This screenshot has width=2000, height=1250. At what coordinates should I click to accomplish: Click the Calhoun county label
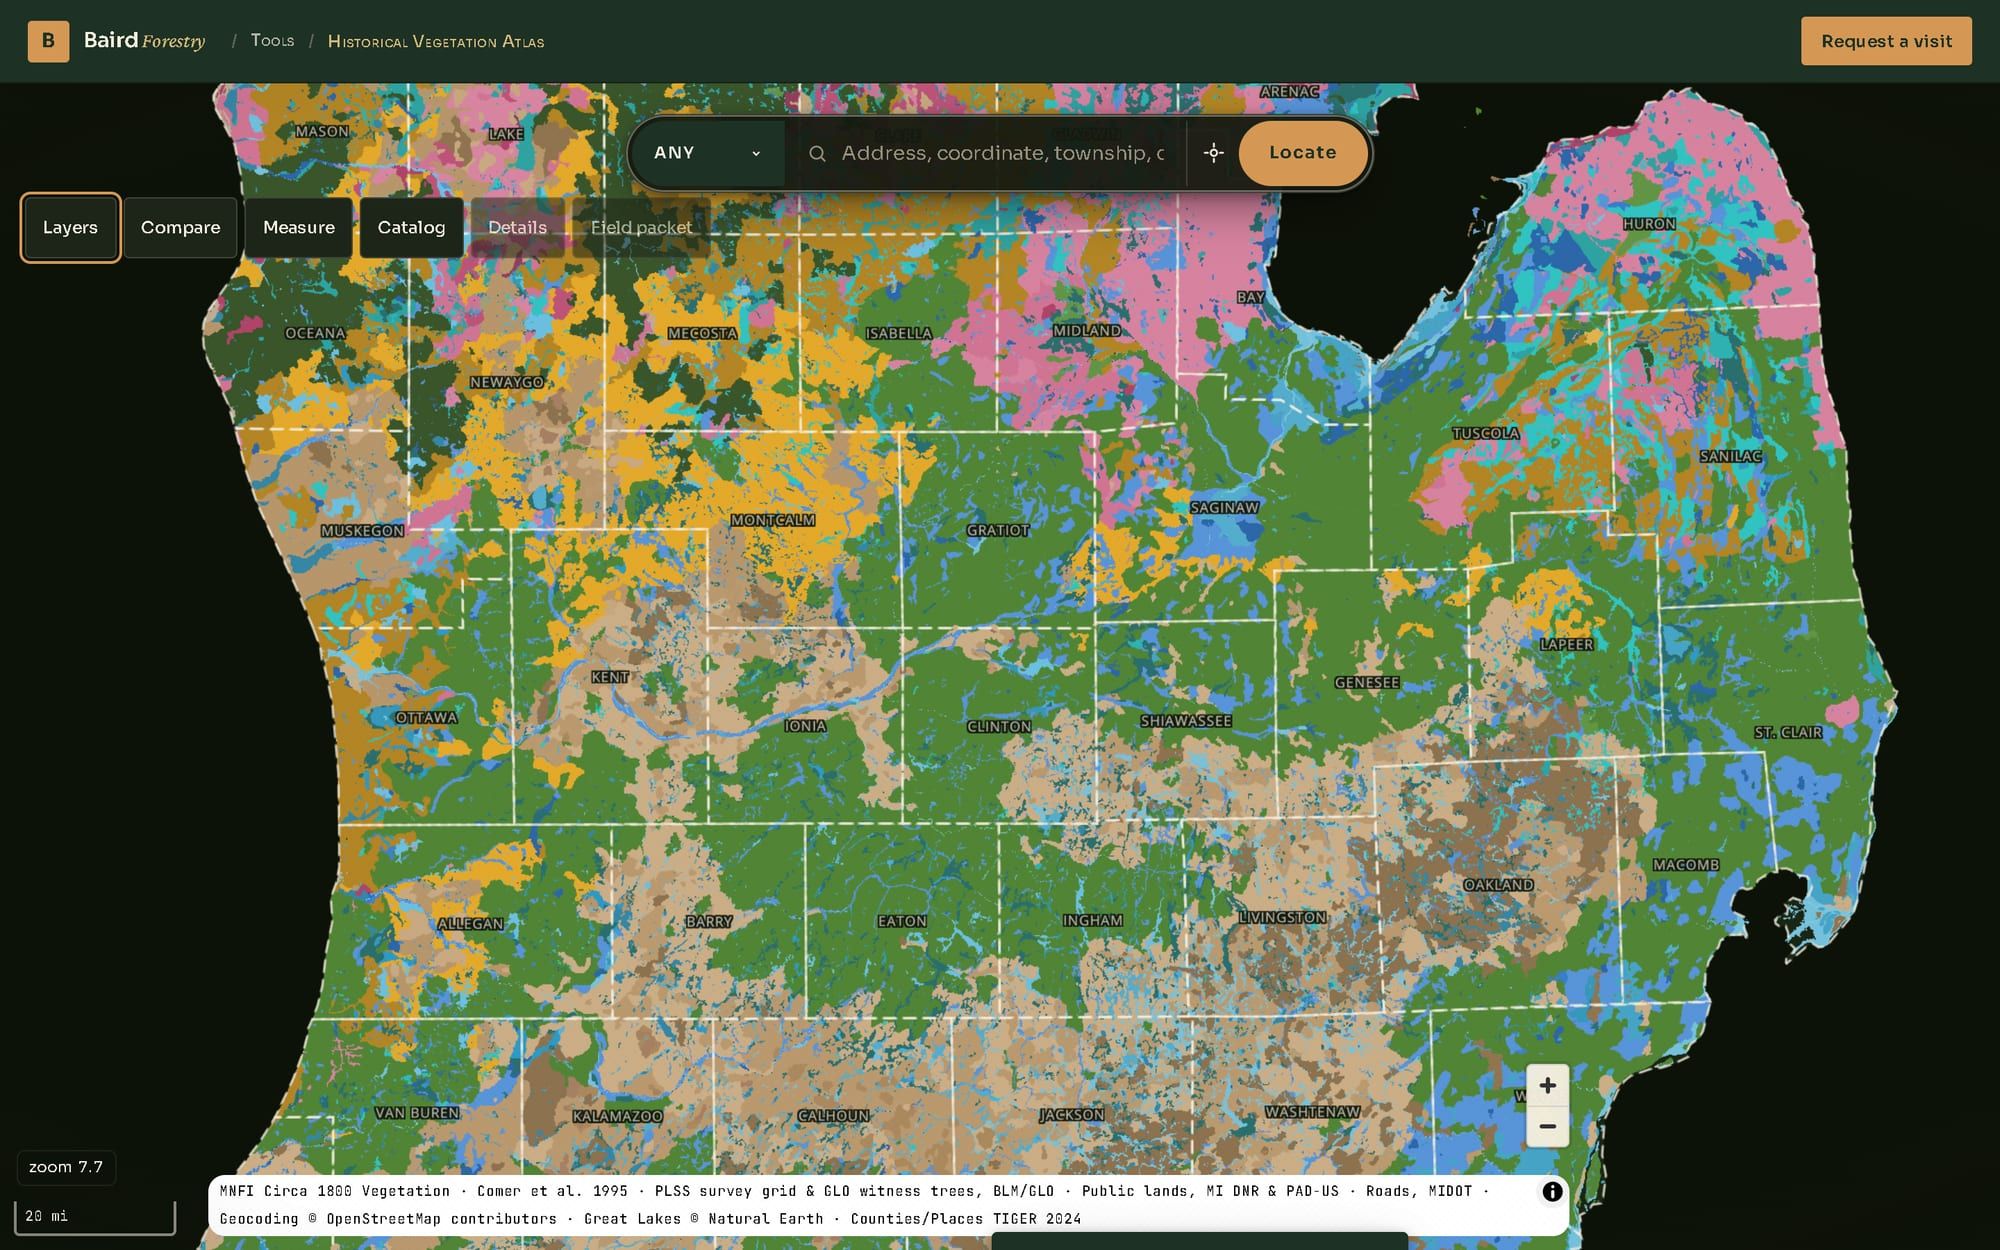click(x=833, y=1116)
